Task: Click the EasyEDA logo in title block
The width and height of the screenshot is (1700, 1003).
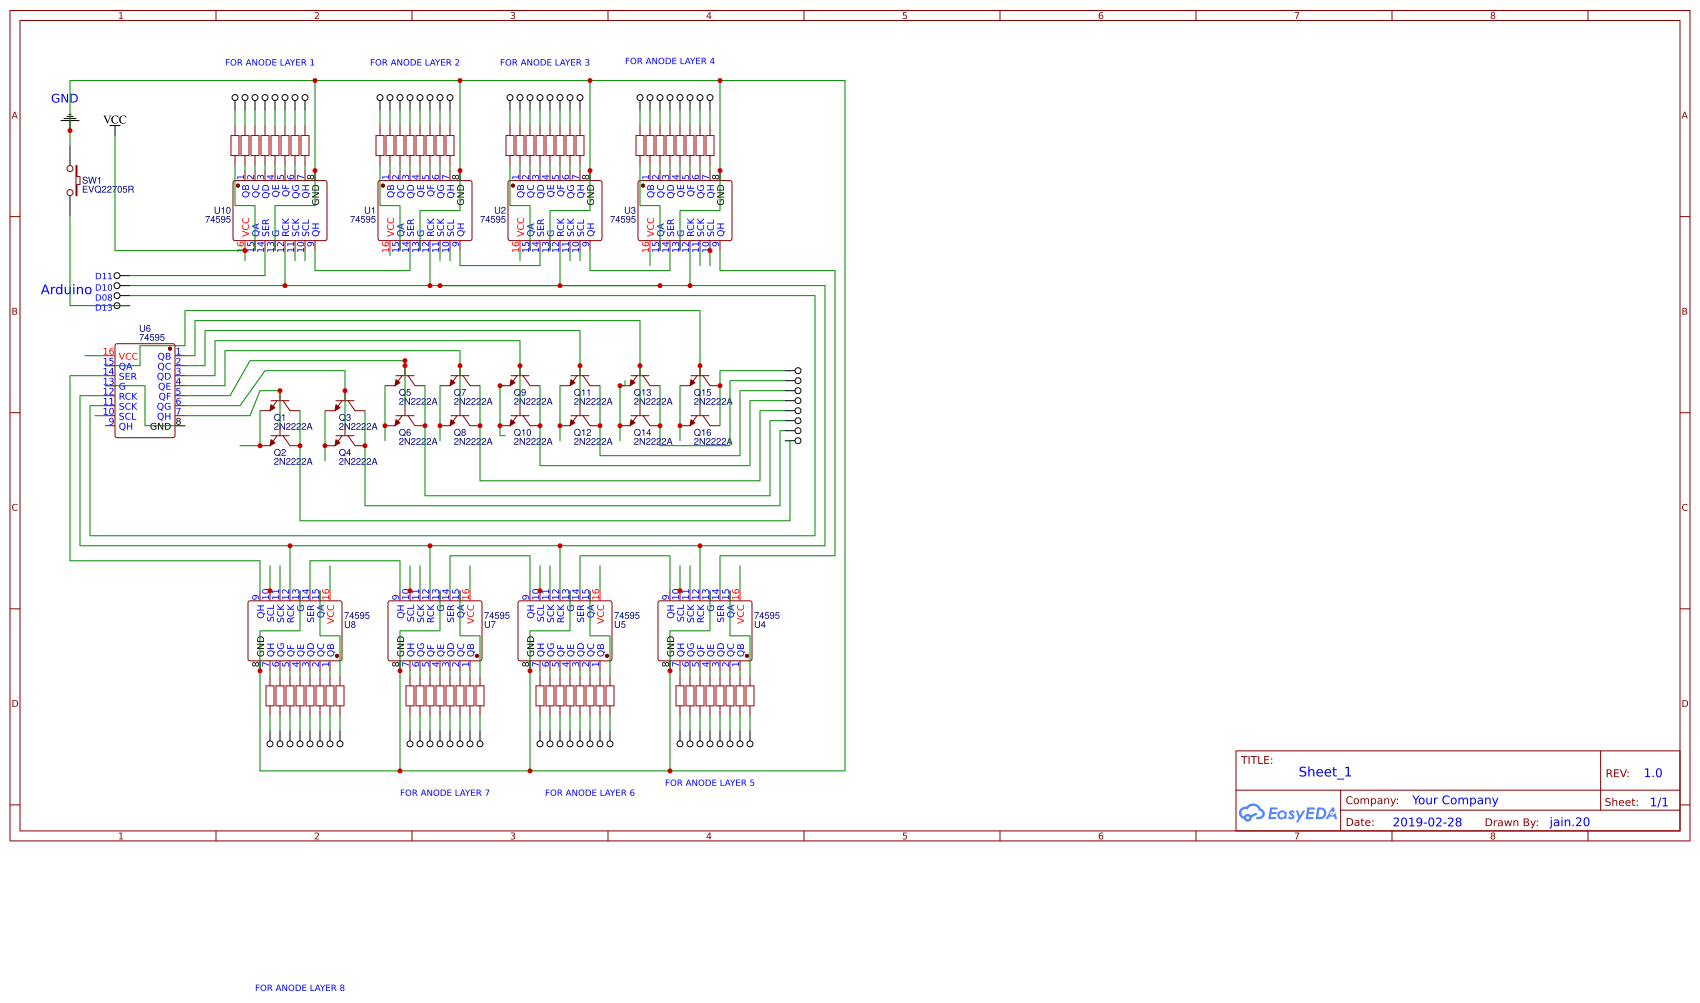Action: point(1287,813)
